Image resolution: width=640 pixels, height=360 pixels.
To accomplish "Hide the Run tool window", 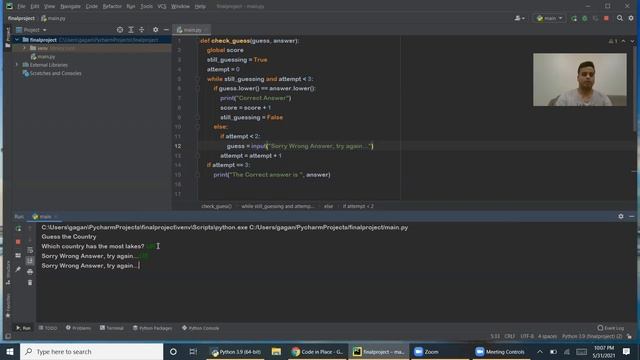I will tap(631, 216).
